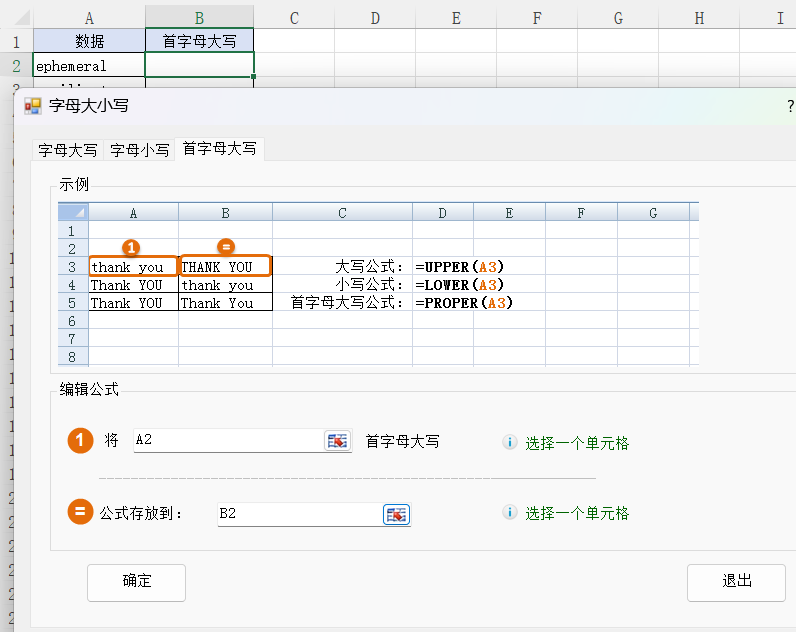Focus the 公式存放到 input containing B2
The image size is (796, 632).
pyautogui.click(x=298, y=514)
